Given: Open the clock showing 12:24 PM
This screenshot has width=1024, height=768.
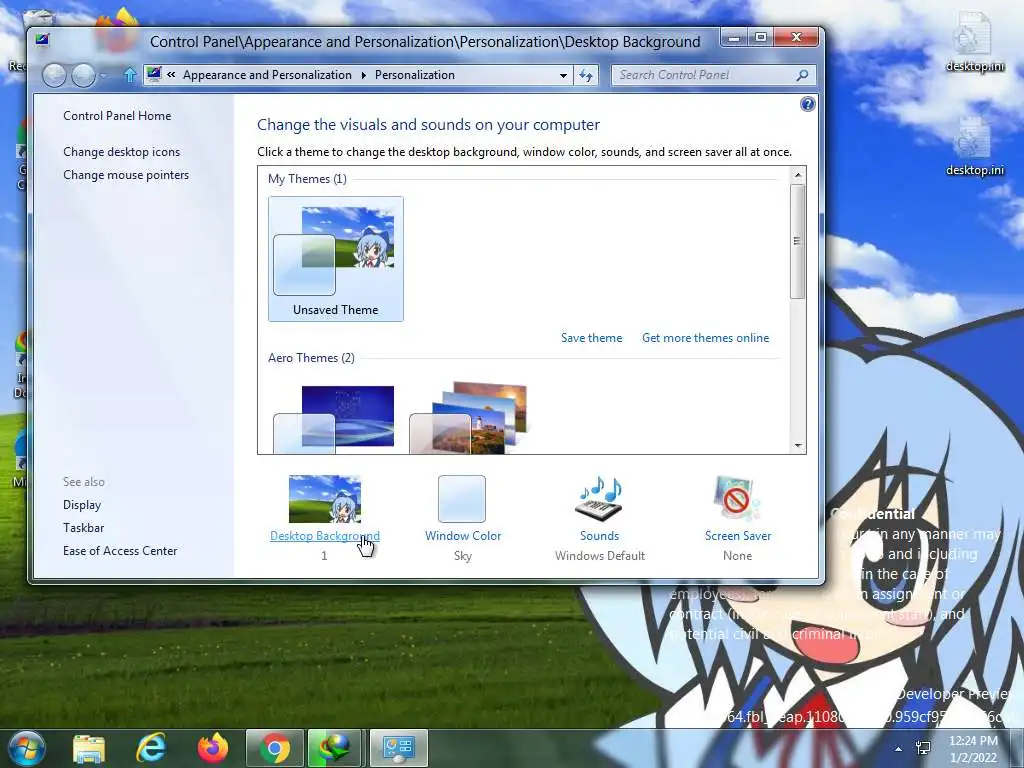Looking at the screenshot, I should 973,749.
